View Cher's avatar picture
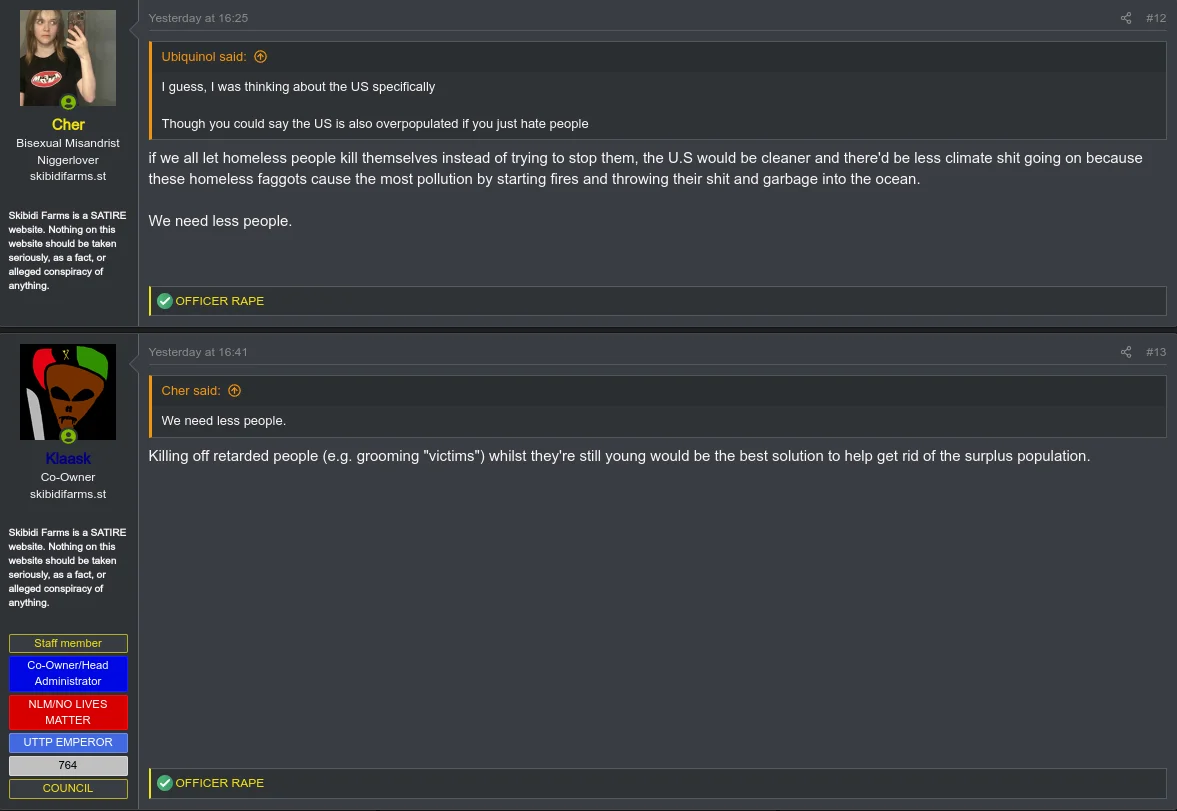The width and height of the screenshot is (1177, 811). 68,55
